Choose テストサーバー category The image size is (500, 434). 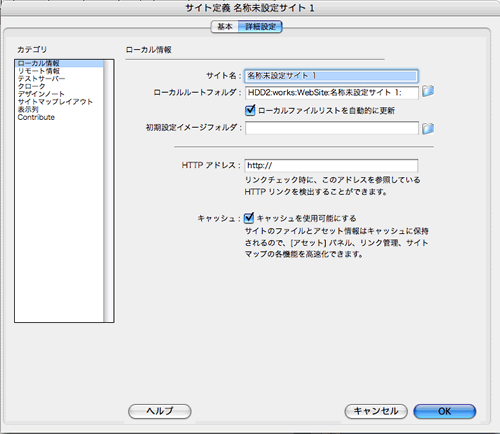click(x=41, y=79)
